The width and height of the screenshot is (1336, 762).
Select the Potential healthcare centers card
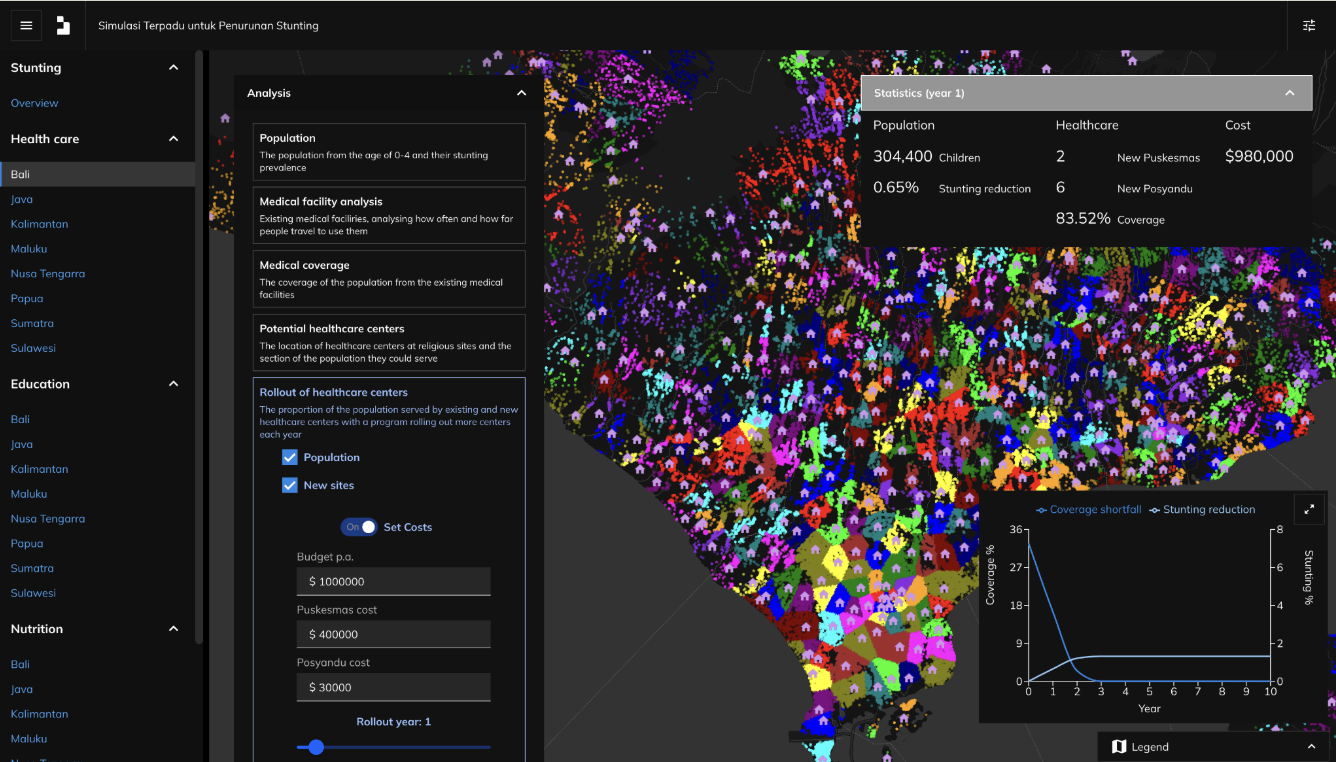389,342
